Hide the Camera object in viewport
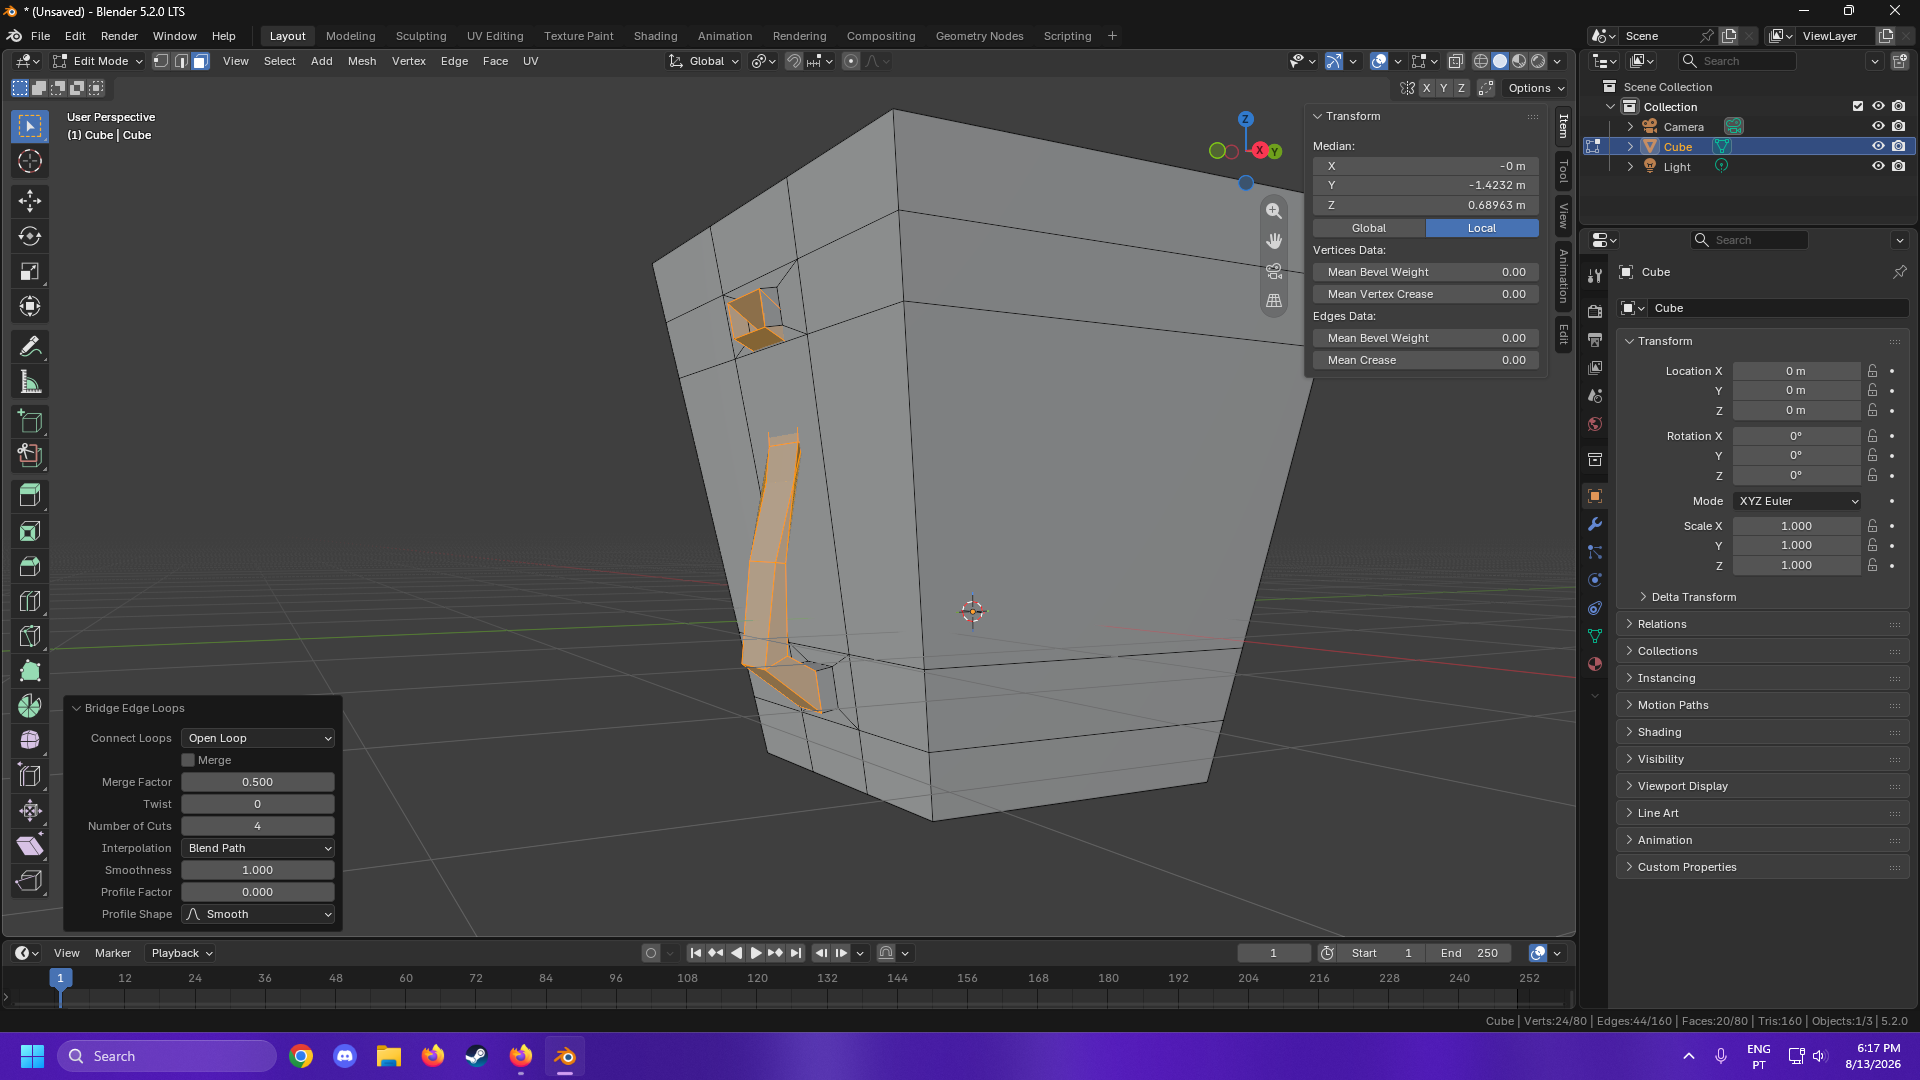This screenshot has width=1920, height=1080. pos(1878,126)
